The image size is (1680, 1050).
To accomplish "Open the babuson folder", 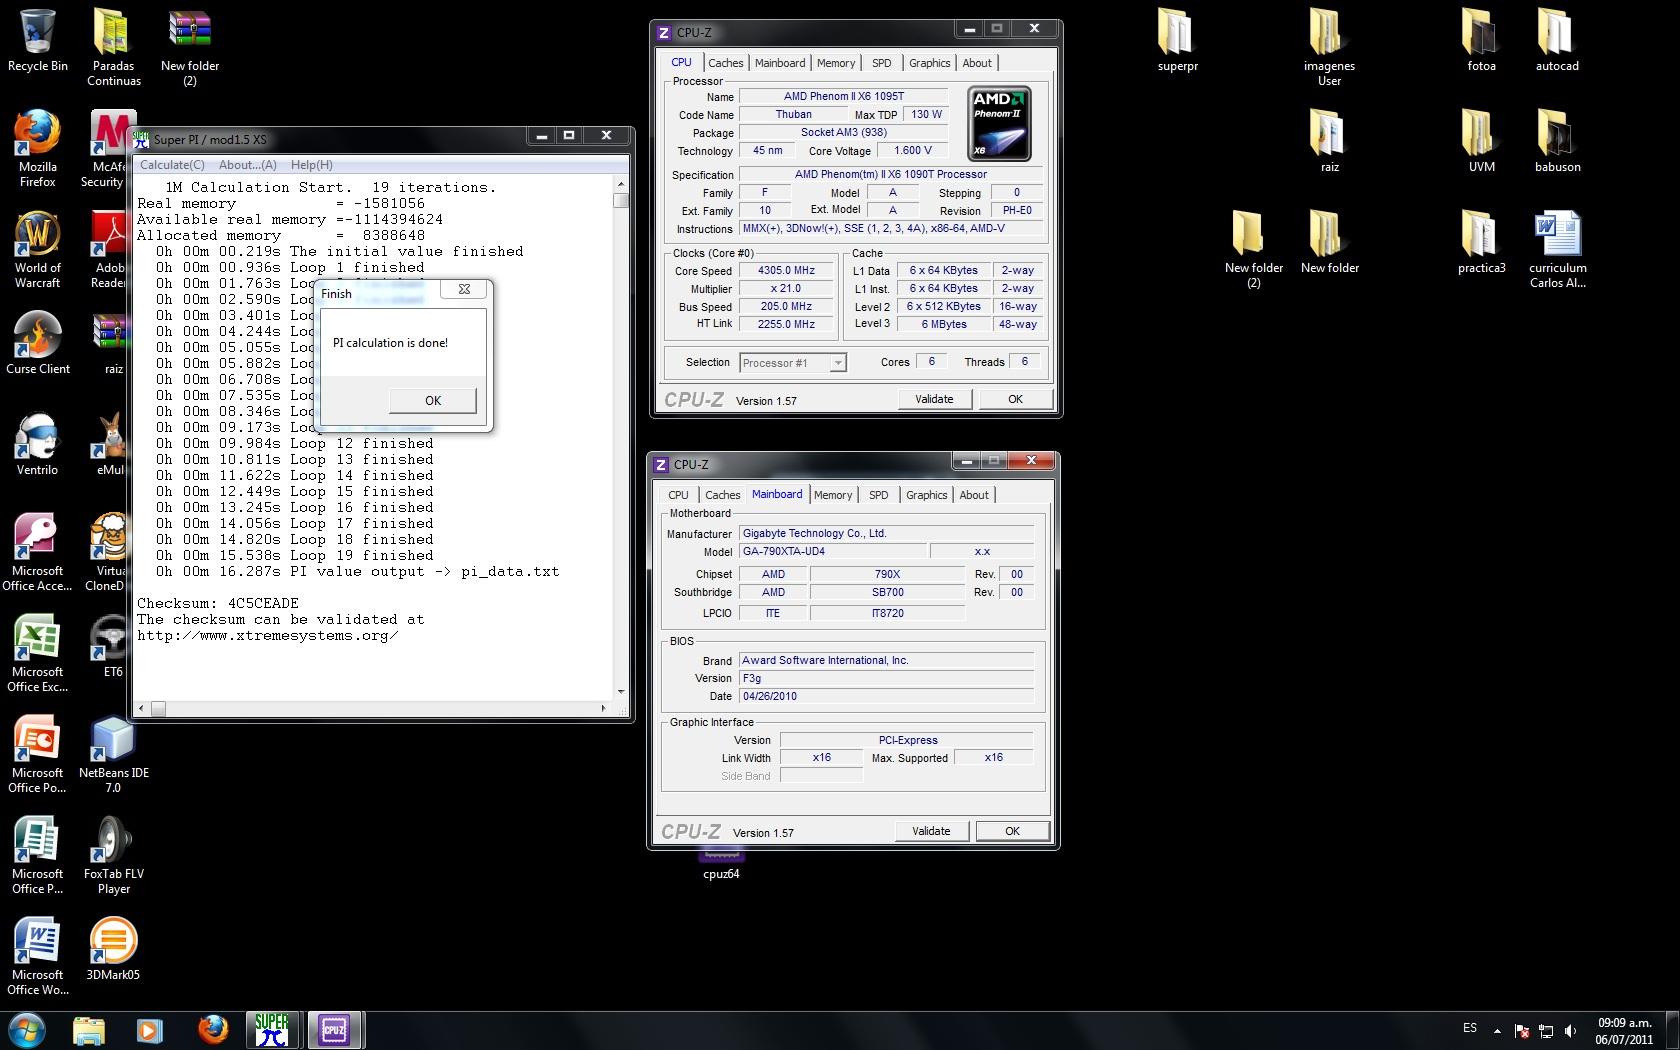I will pos(1557,141).
